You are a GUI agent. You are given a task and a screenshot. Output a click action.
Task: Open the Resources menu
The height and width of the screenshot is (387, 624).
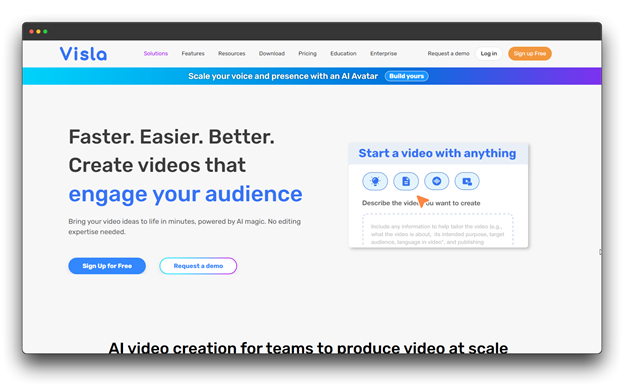coord(232,53)
